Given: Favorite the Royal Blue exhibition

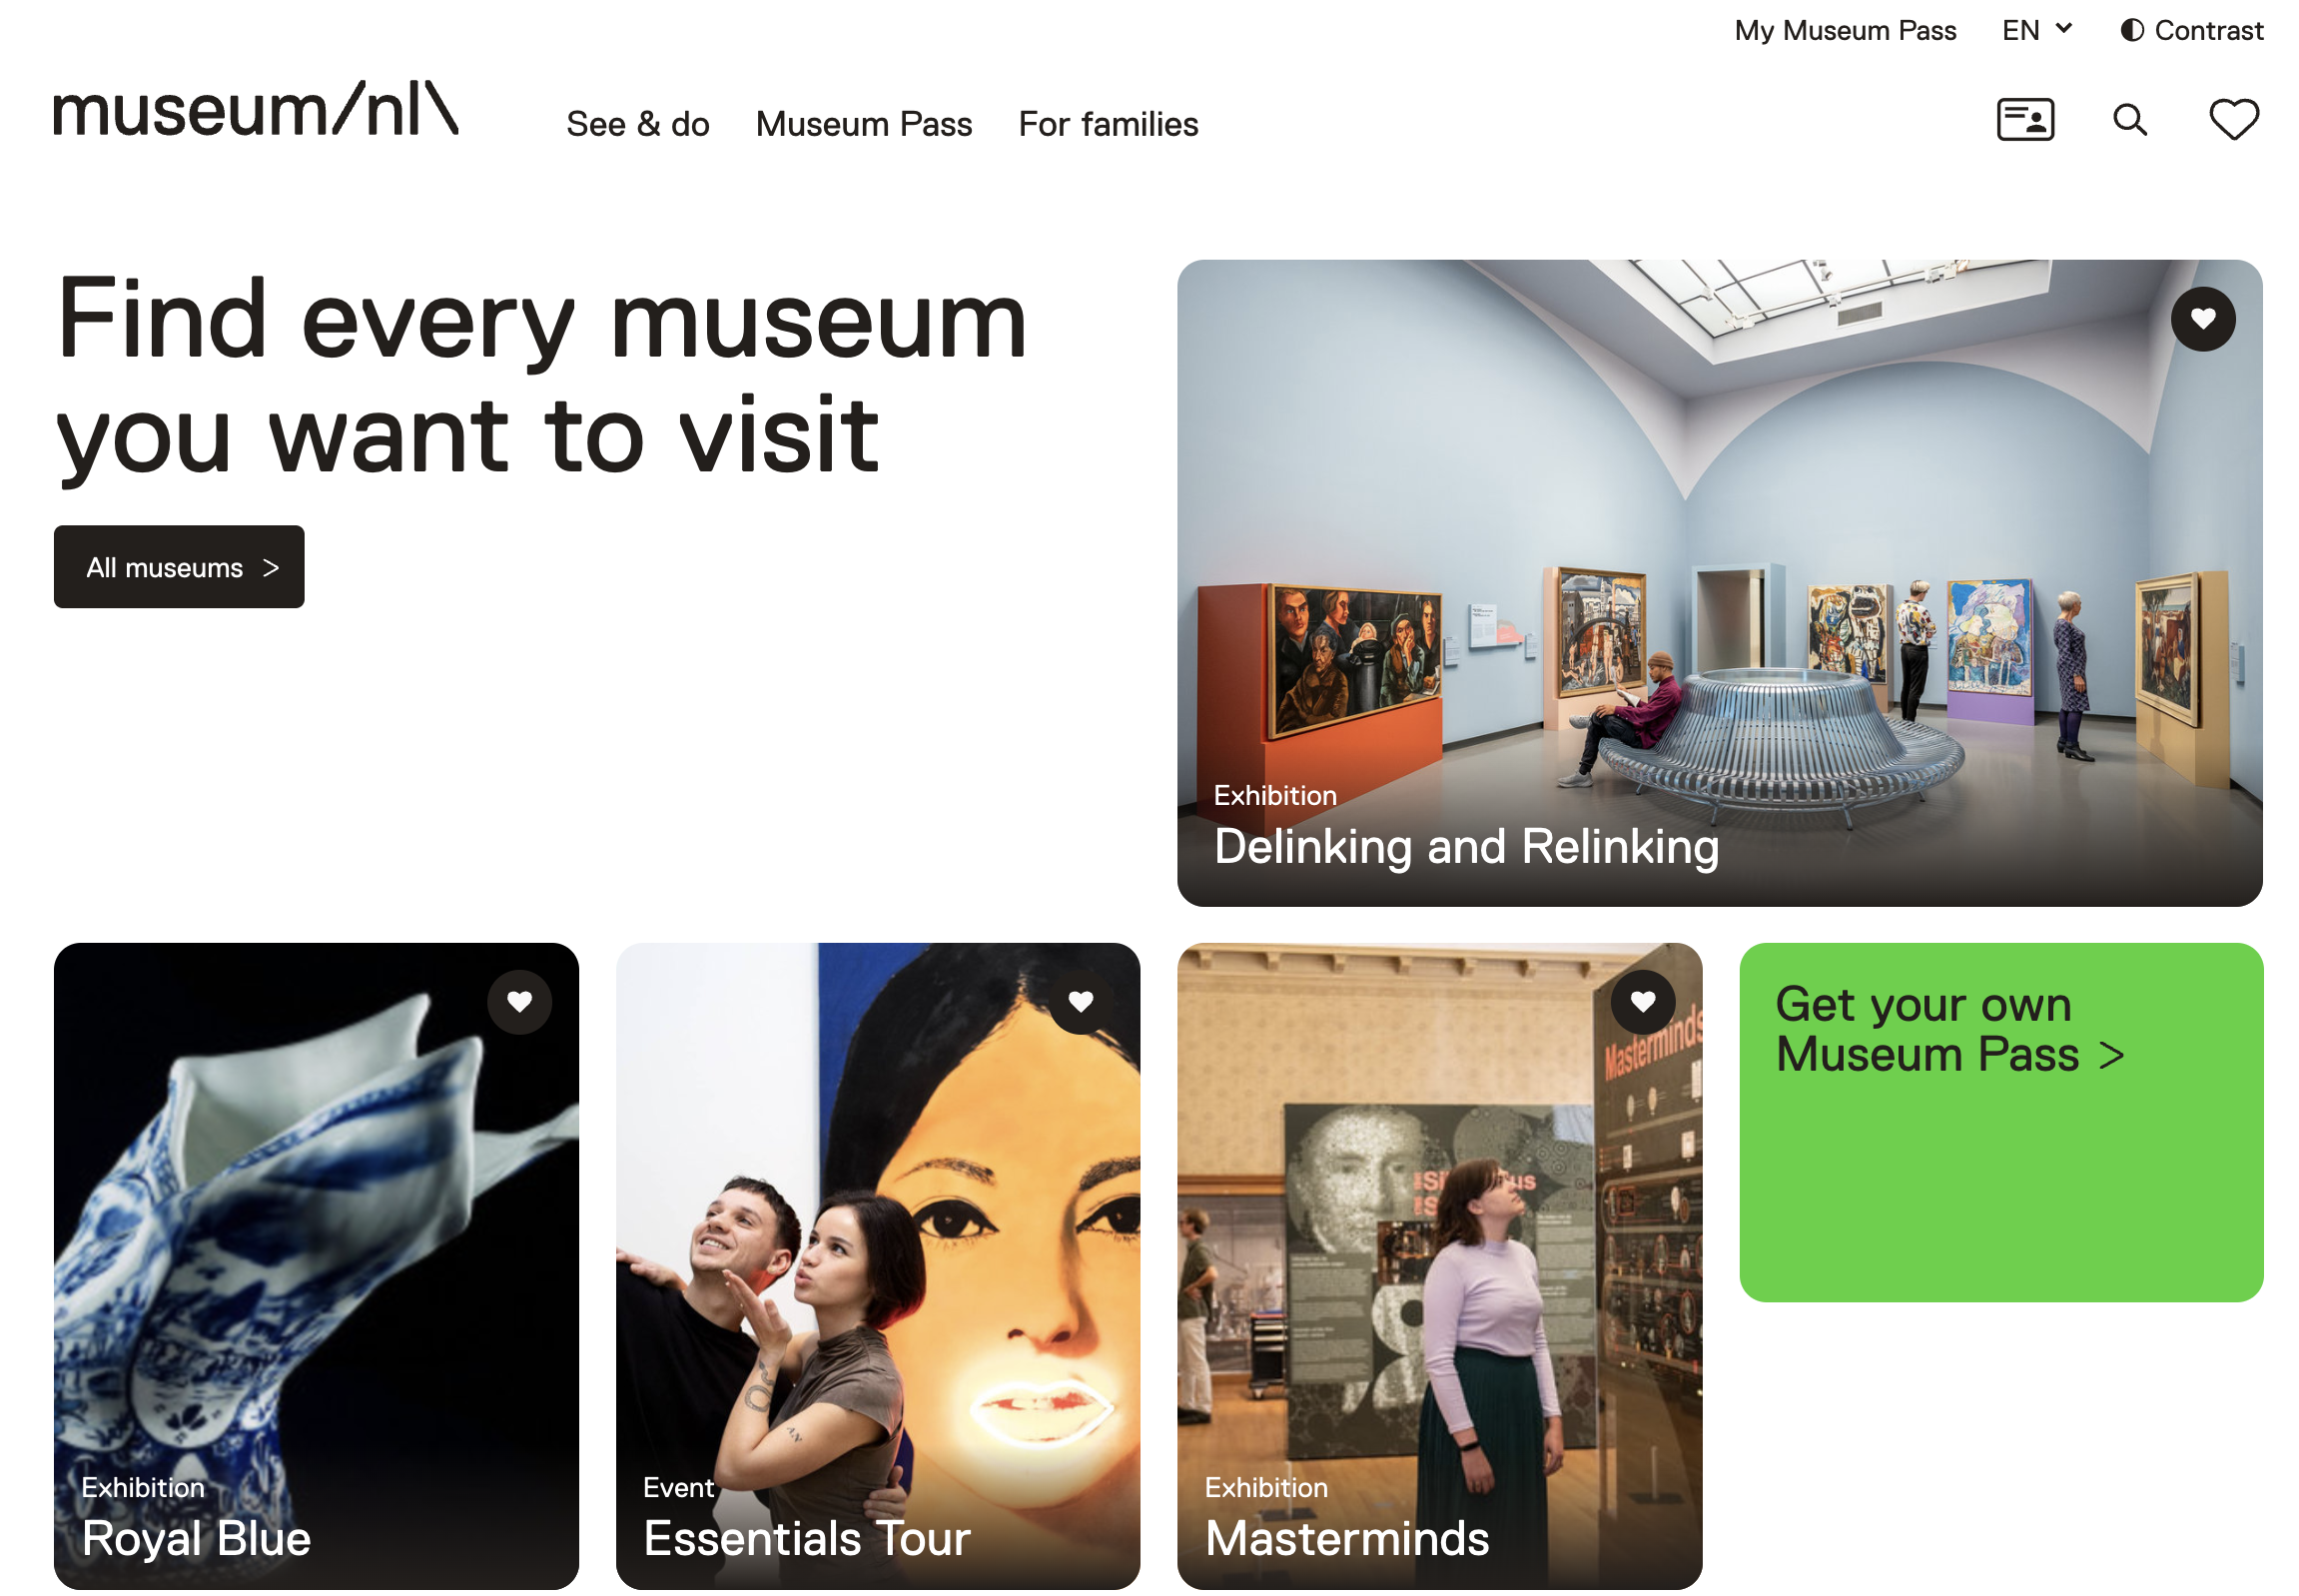Looking at the screenshot, I should (519, 1002).
